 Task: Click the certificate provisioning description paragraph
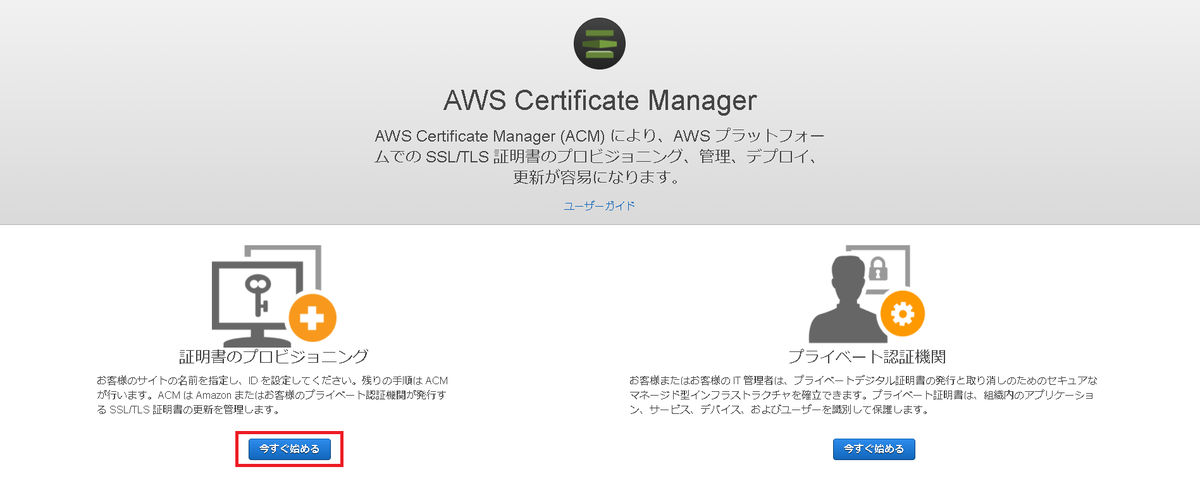pos(274,396)
